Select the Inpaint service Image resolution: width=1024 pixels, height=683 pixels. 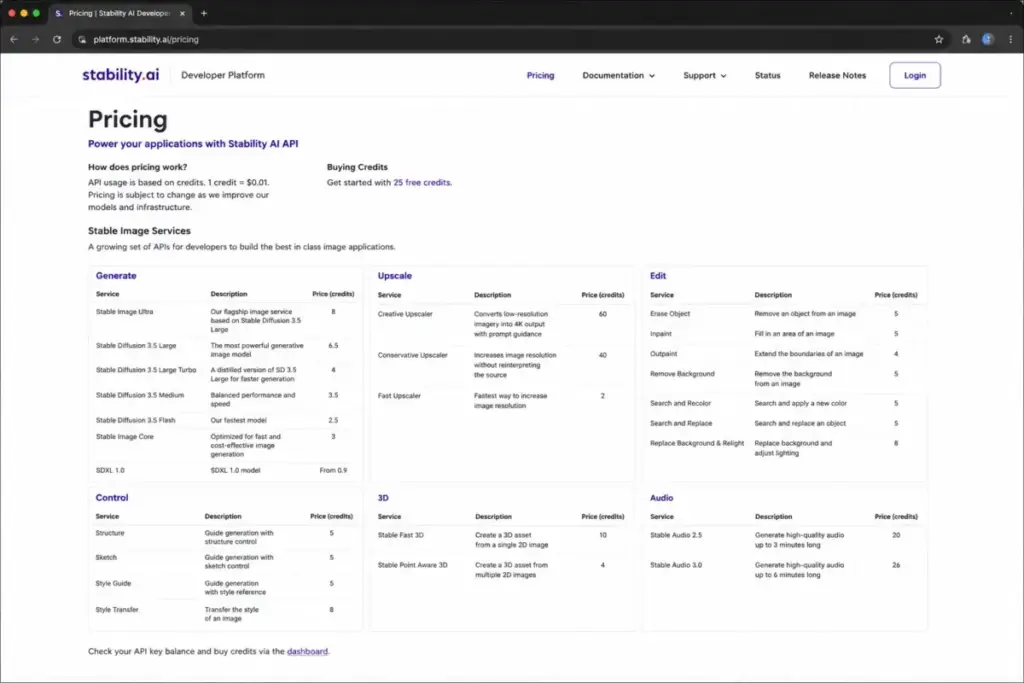[660, 334]
